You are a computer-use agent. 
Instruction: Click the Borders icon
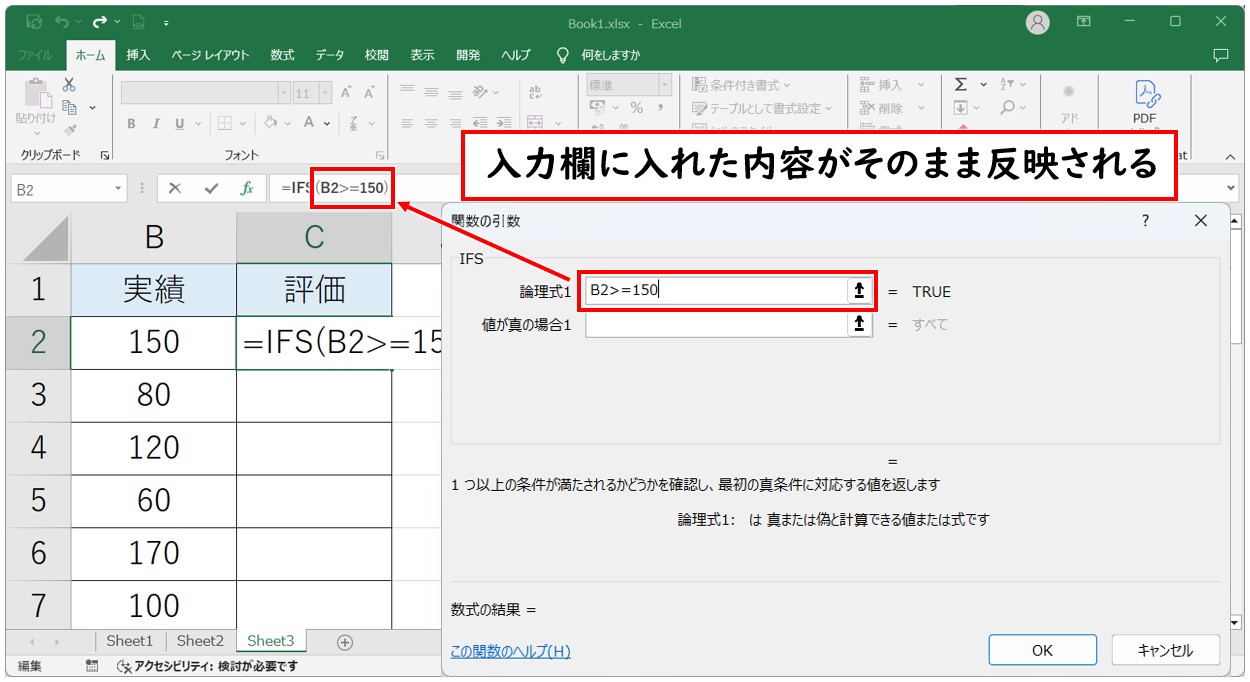225,124
